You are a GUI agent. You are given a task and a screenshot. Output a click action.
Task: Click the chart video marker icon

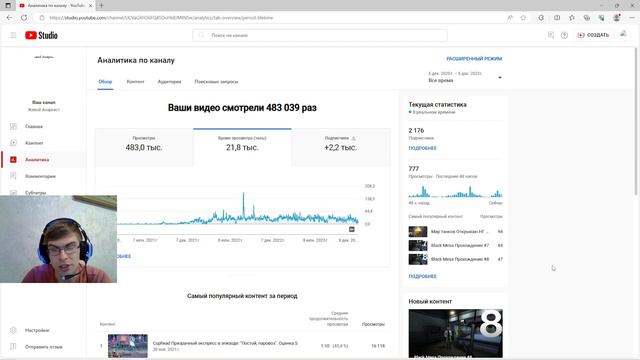tap(352, 229)
